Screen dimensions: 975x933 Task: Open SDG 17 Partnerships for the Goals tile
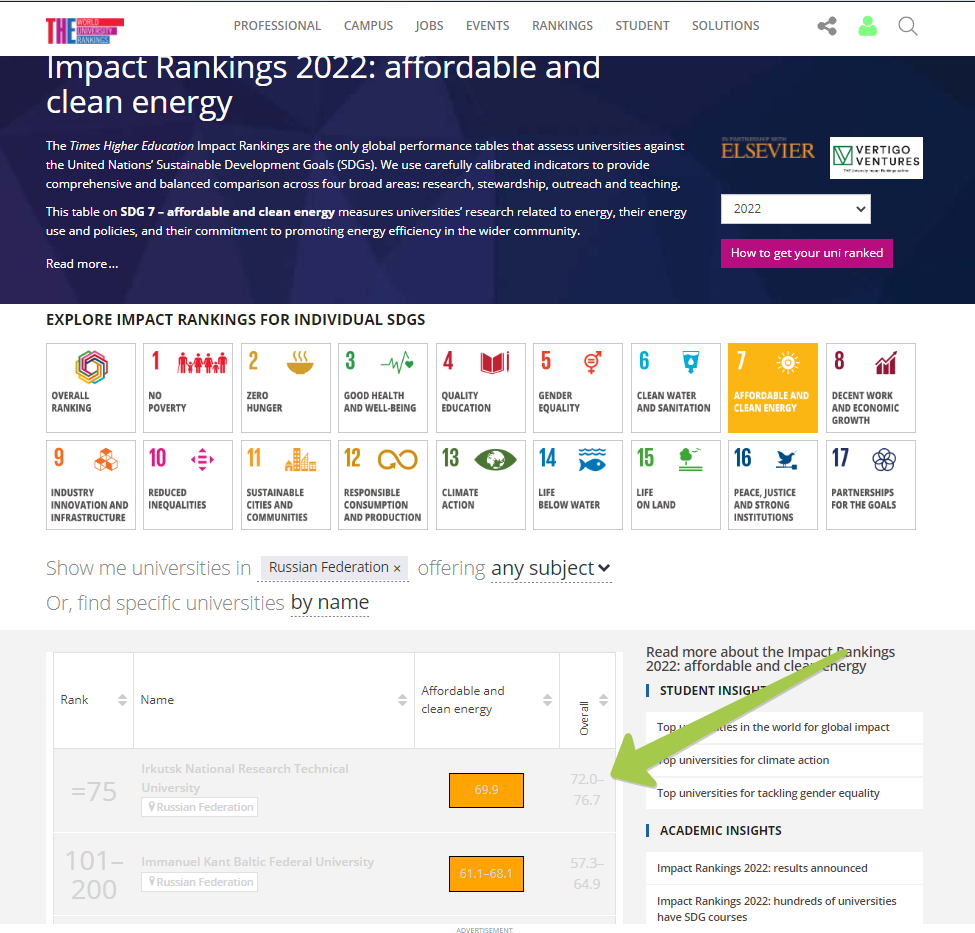pyautogui.click(x=871, y=485)
